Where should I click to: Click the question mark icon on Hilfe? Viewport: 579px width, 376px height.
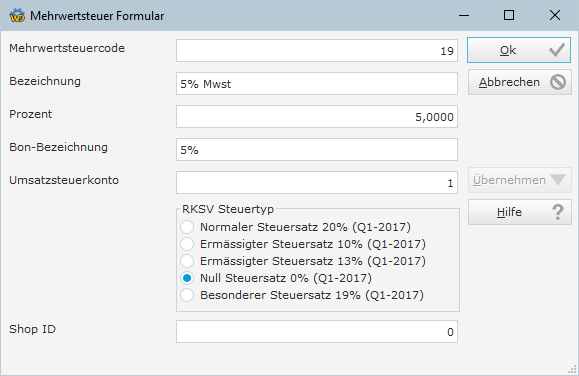coord(558,212)
